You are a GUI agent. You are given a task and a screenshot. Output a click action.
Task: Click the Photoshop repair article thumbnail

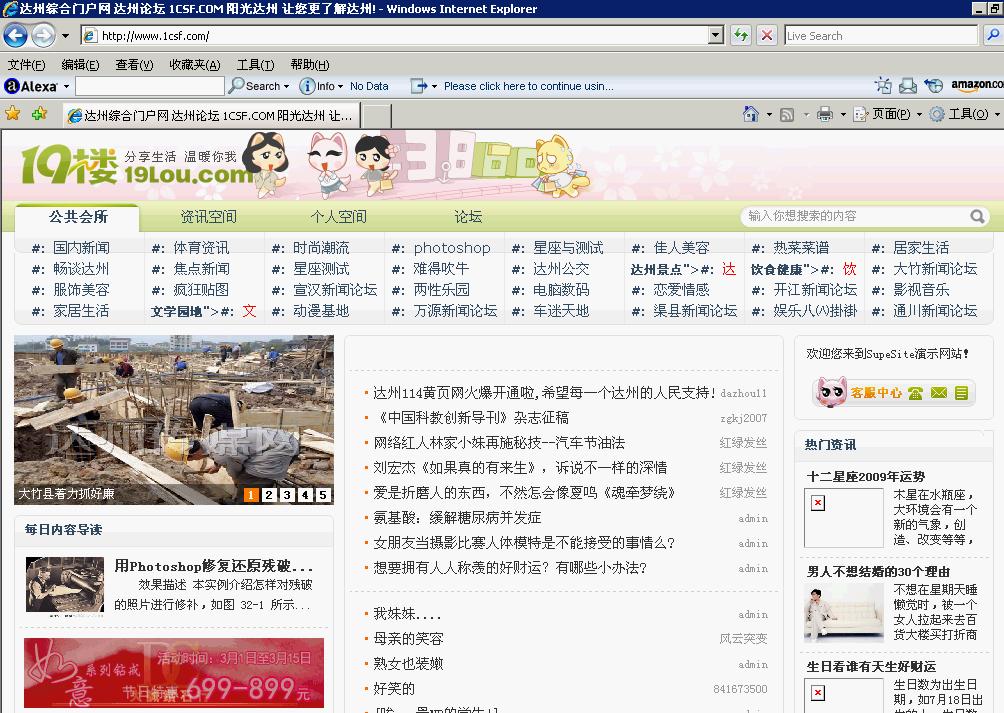65,586
